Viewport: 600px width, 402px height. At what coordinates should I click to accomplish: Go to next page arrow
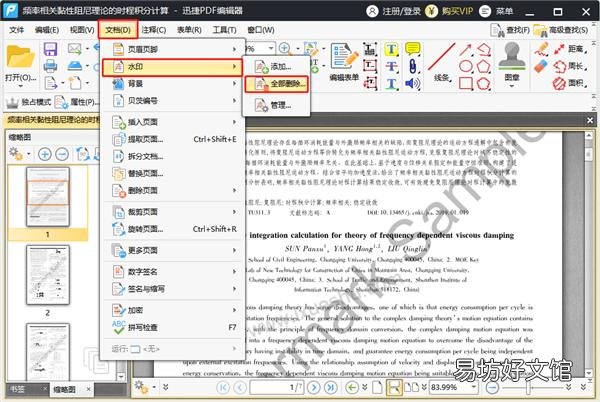314,387
